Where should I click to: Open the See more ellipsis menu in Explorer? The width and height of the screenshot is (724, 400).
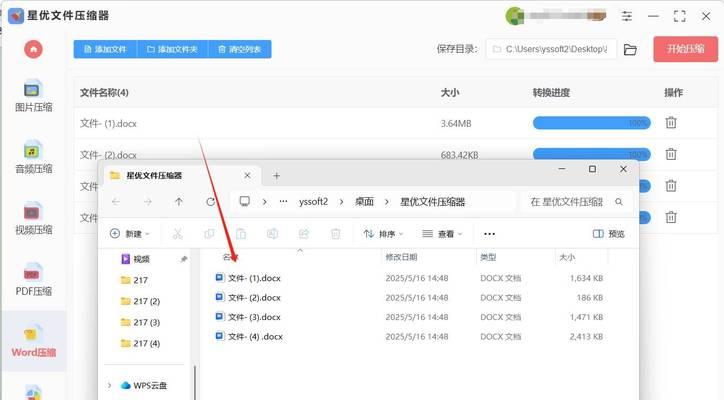[x=489, y=234]
